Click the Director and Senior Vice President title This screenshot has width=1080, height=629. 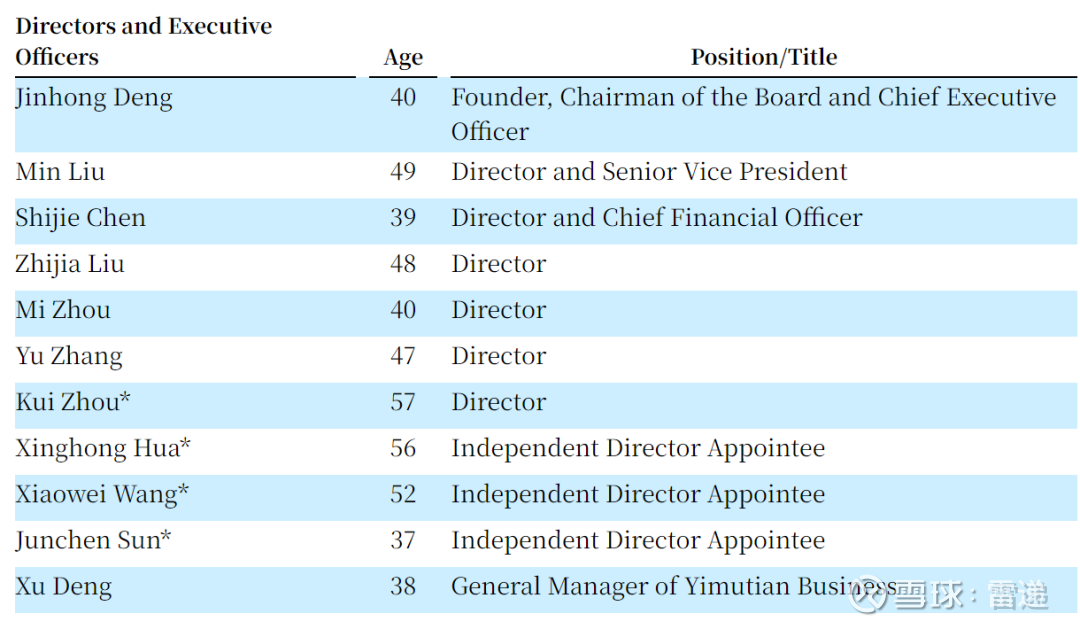(649, 172)
